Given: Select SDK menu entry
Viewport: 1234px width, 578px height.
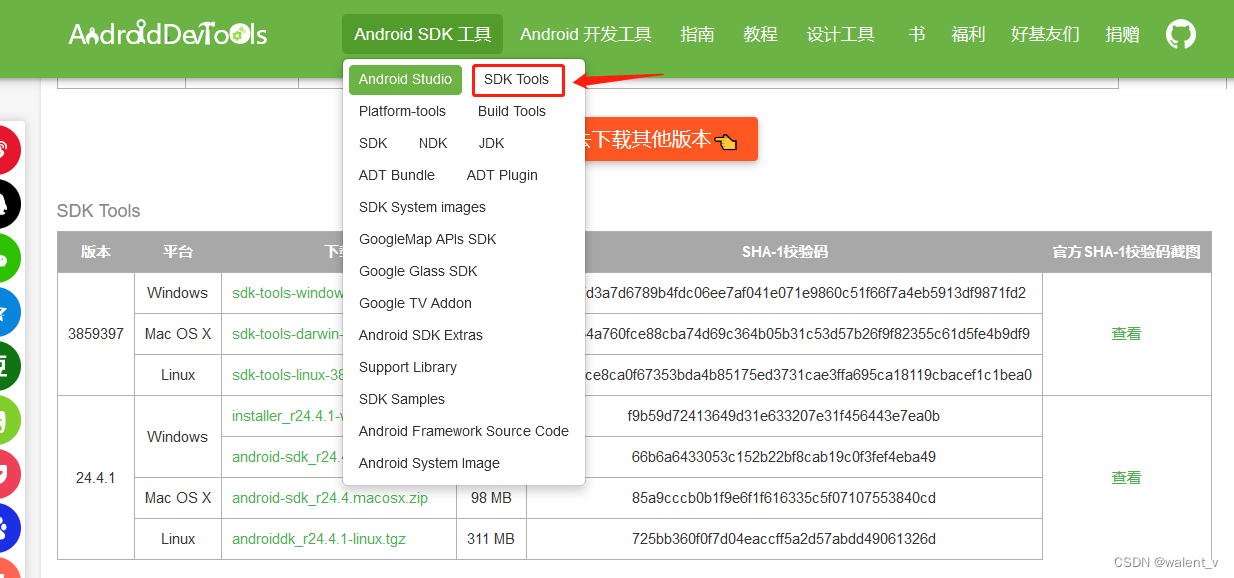Looking at the screenshot, I should (373, 143).
